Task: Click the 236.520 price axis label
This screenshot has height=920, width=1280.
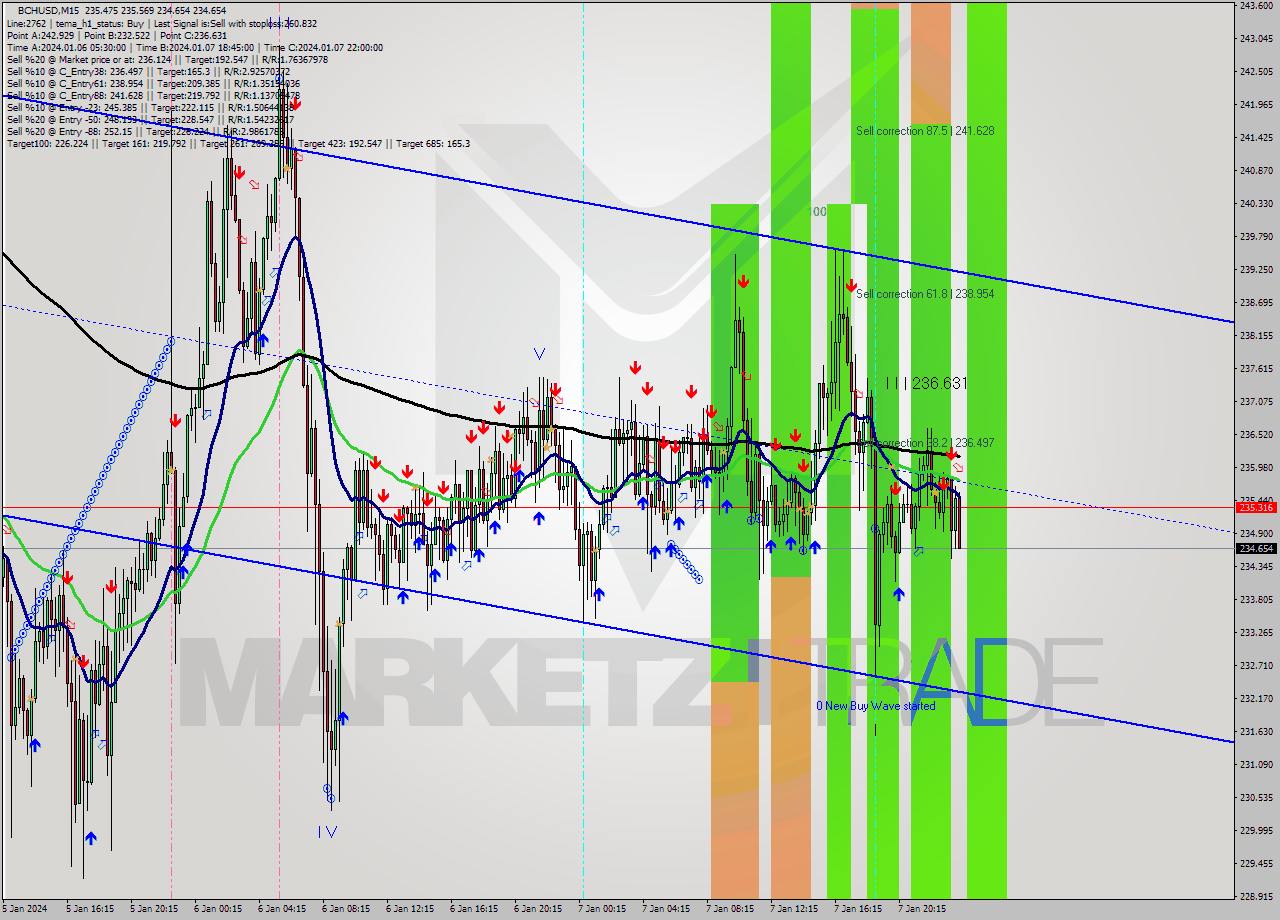Action: (1256, 435)
